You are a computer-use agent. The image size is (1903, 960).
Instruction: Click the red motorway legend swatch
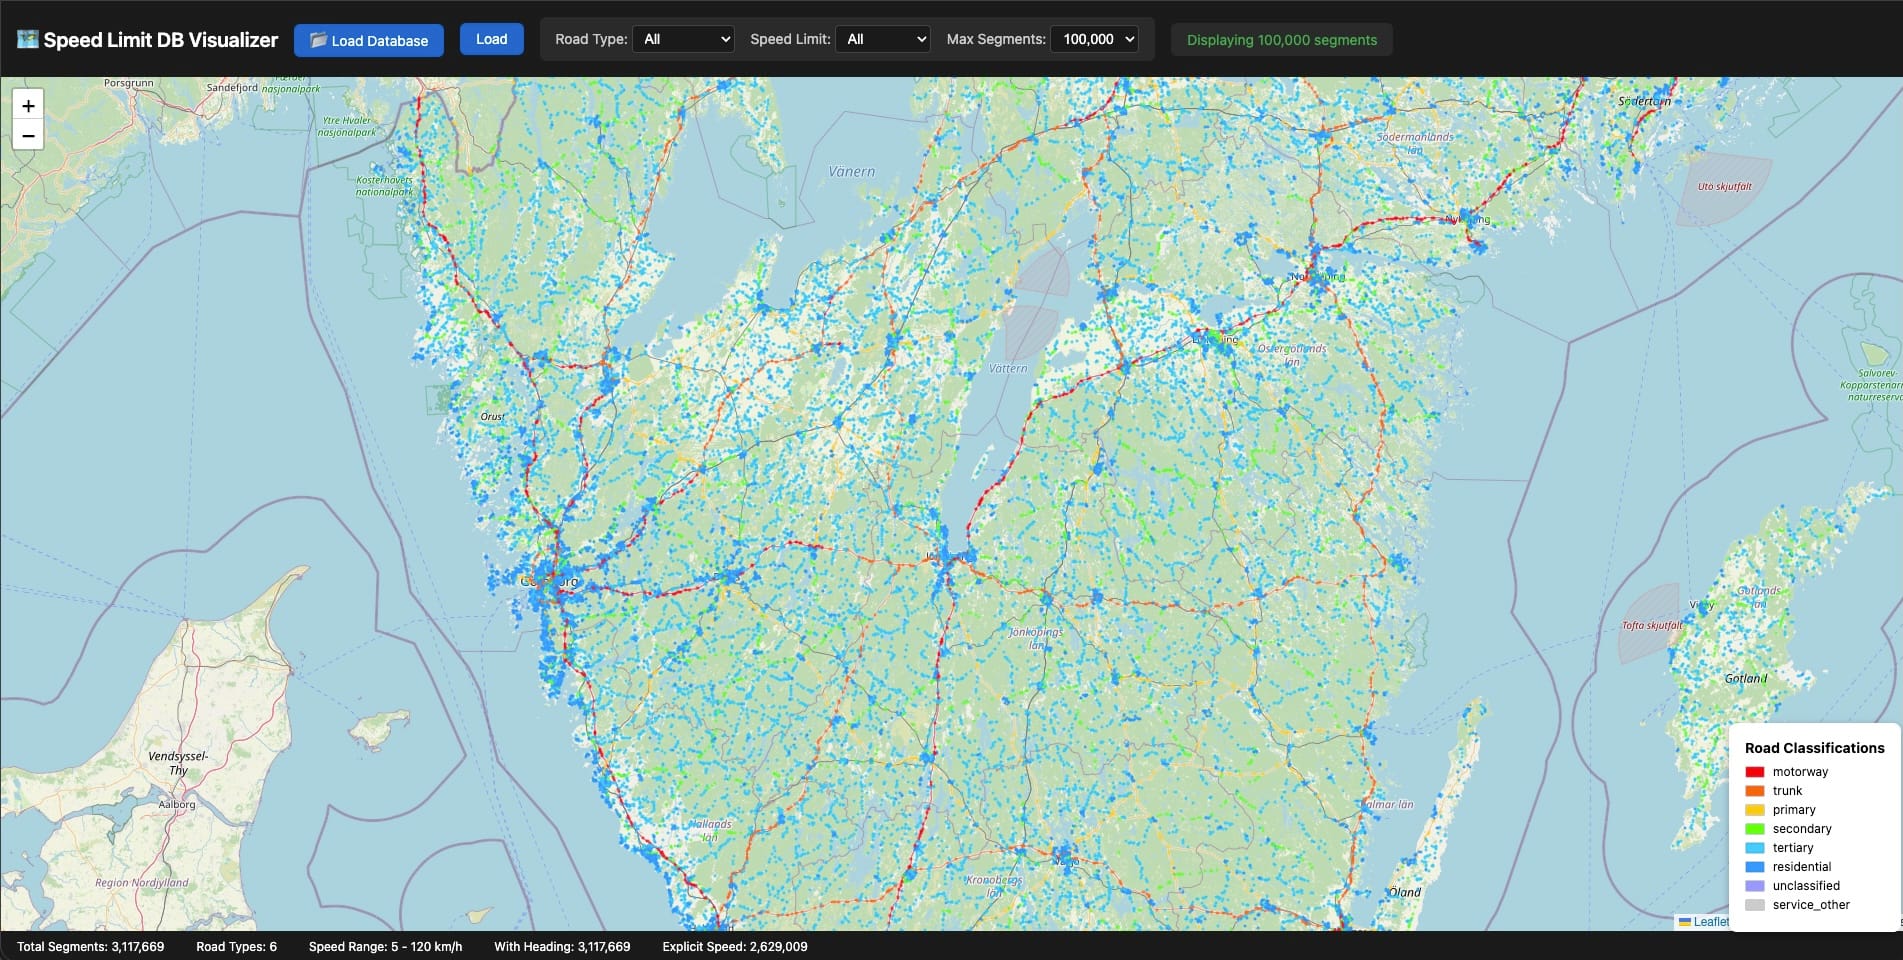tap(1754, 772)
